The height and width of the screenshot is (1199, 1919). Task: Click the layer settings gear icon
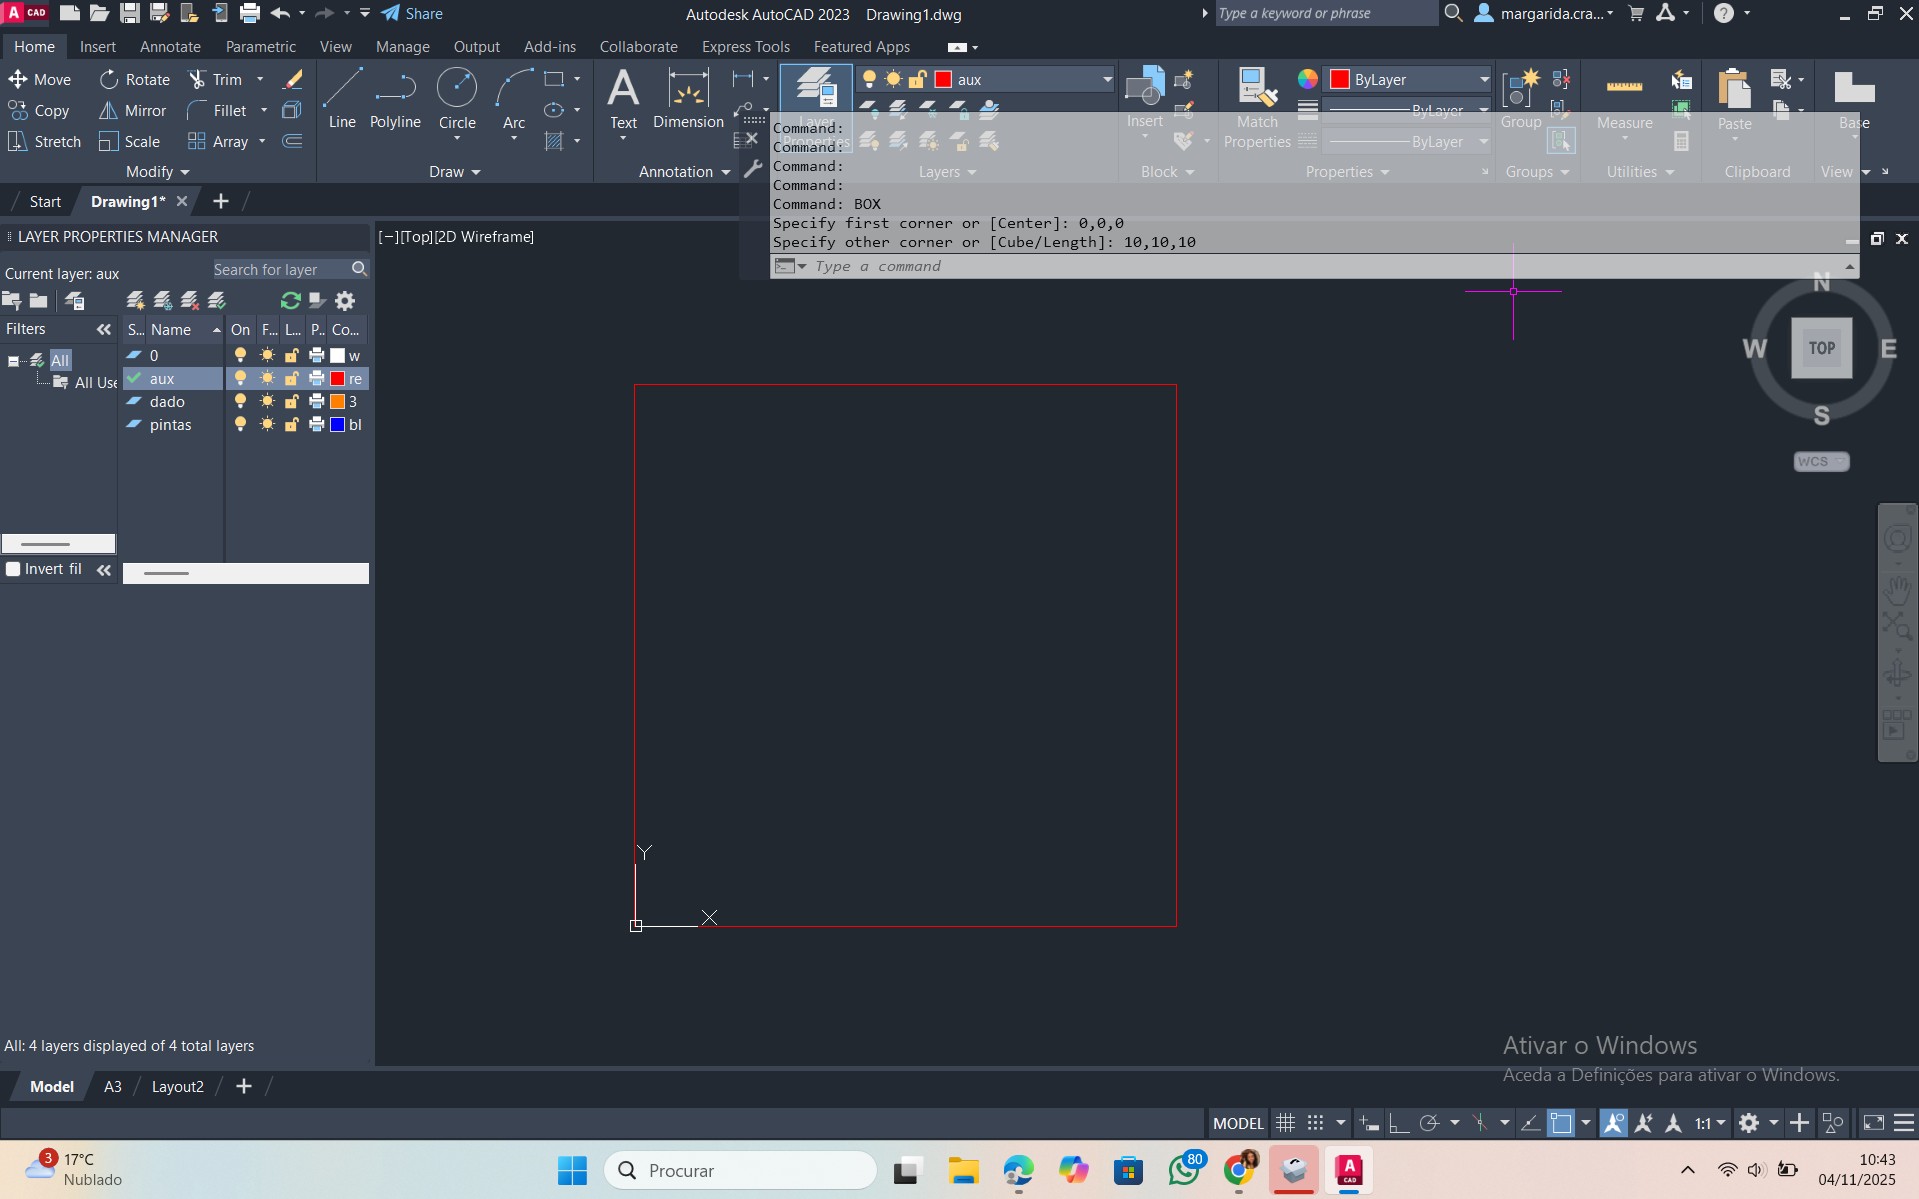(345, 301)
